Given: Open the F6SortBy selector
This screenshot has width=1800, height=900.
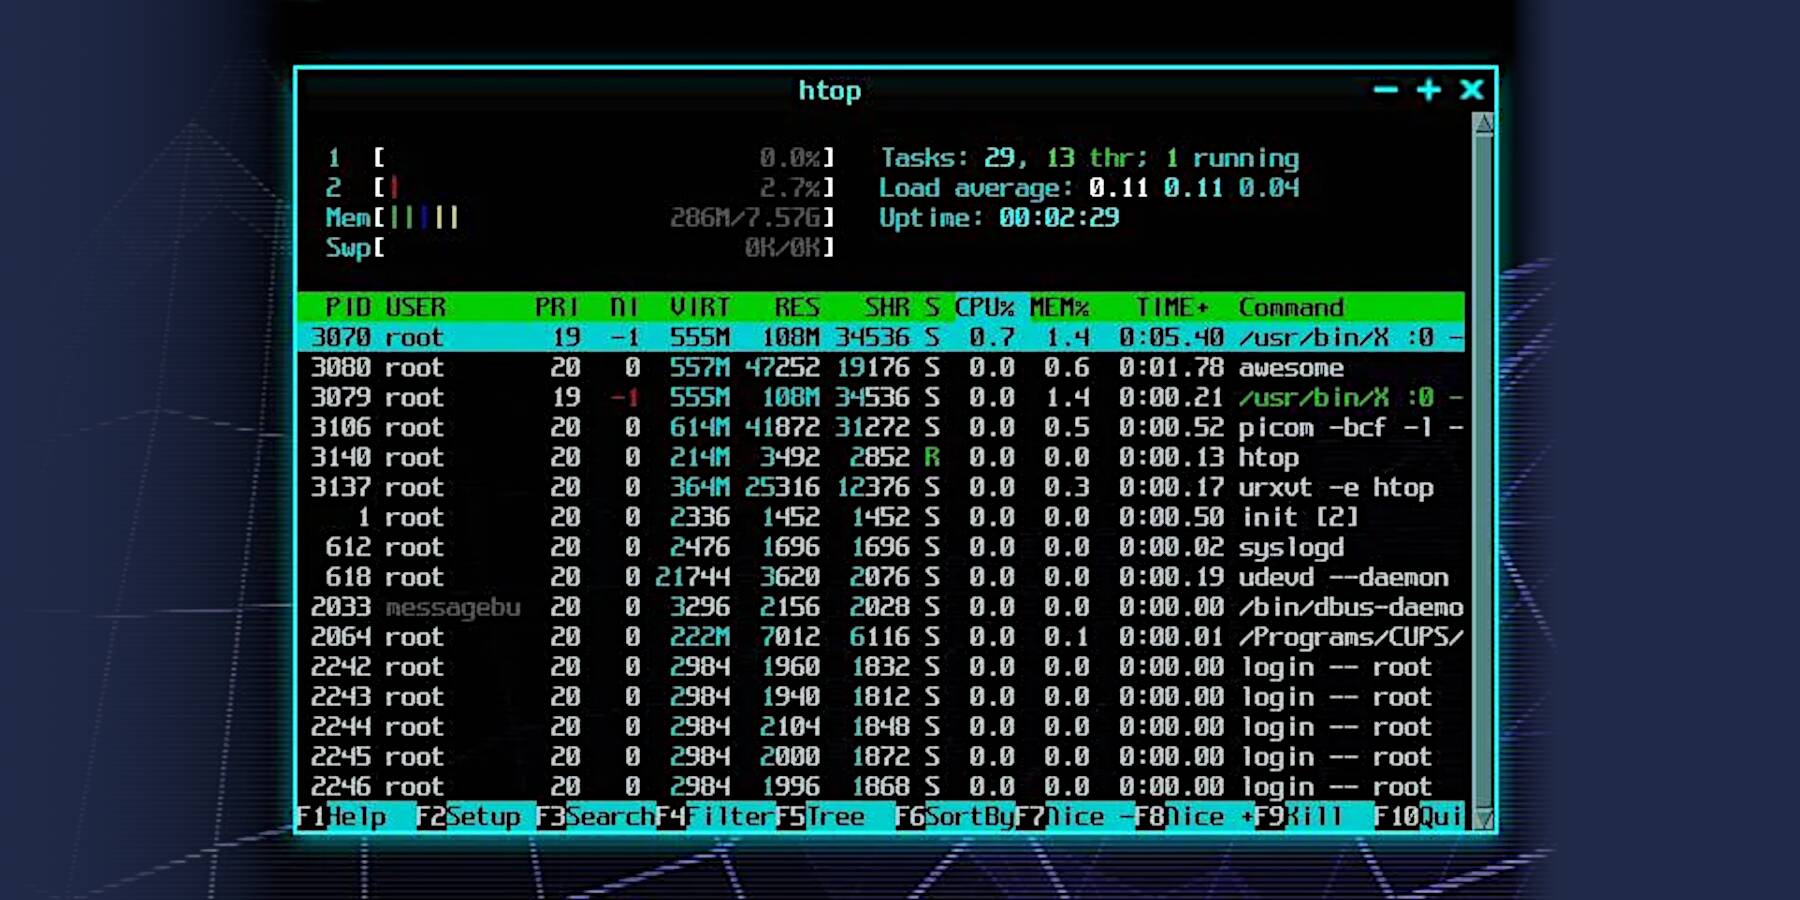Looking at the screenshot, I should click(955, 817).
